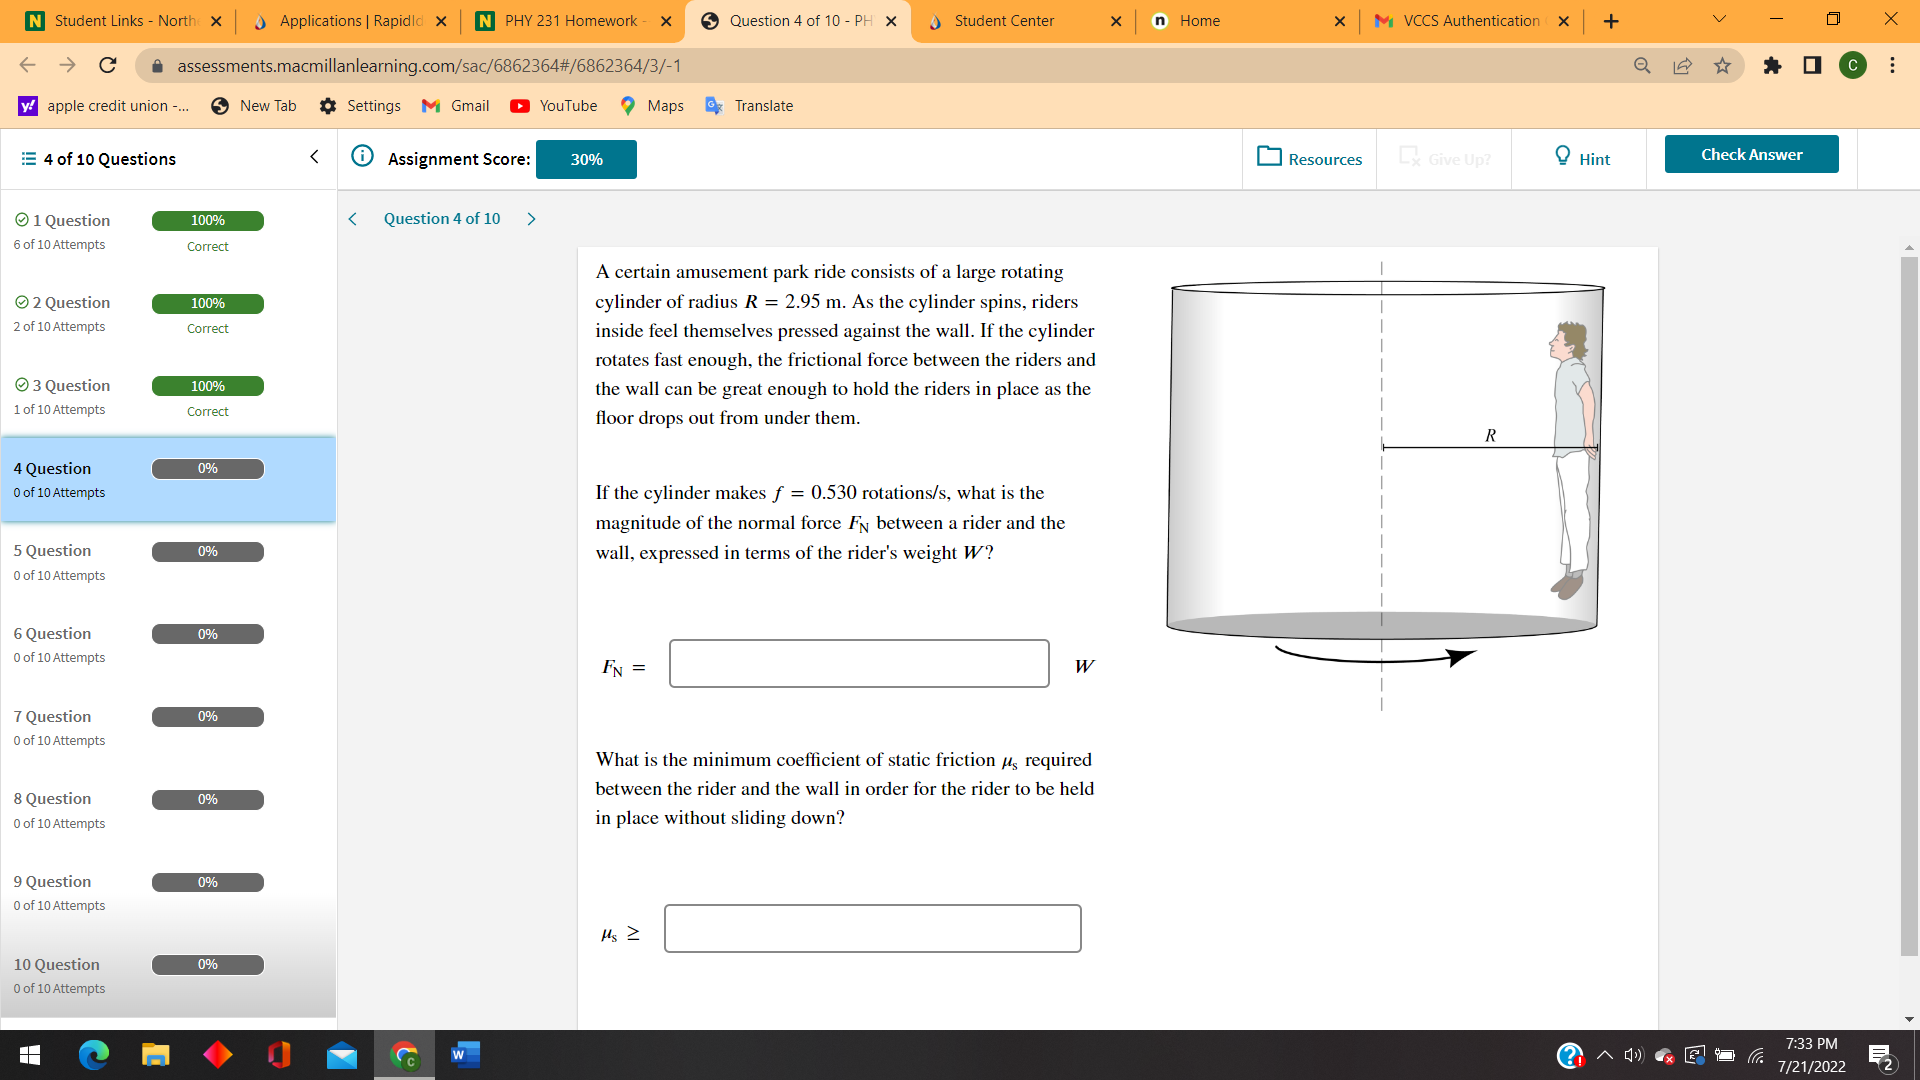Open the Maps bookmark
This screenshot has height=1080, width=1920.
650,105
